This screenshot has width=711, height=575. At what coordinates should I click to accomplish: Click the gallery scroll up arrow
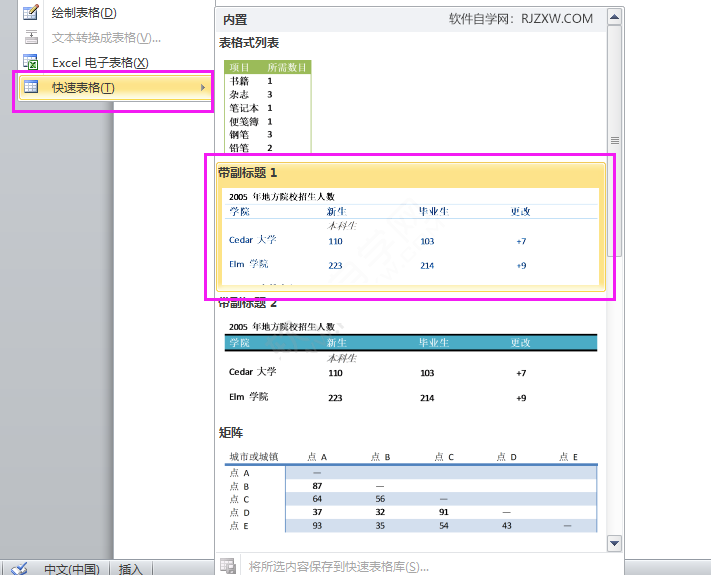(614, 17)
